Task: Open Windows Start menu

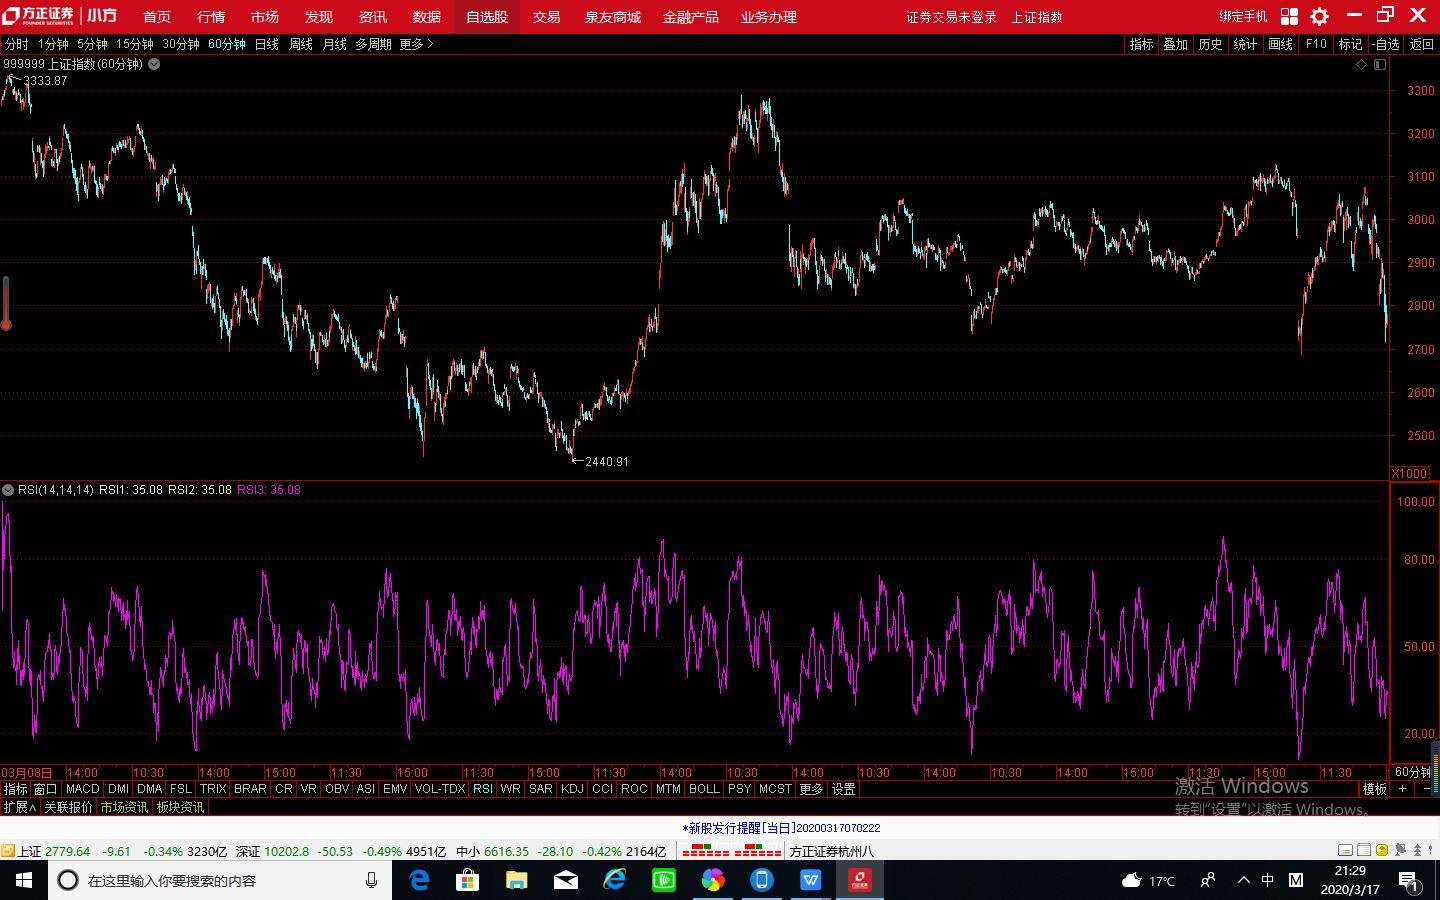Action: (x=23, y=880)
